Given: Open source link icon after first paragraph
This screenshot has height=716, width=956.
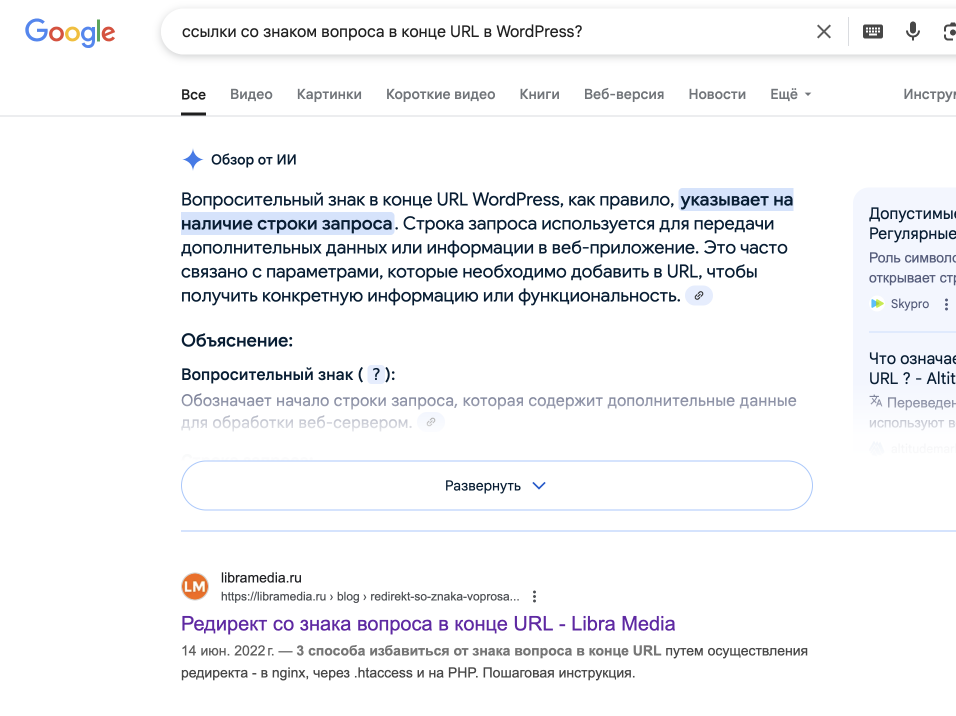Looking at the screenshot, I should tap(699, 296).
